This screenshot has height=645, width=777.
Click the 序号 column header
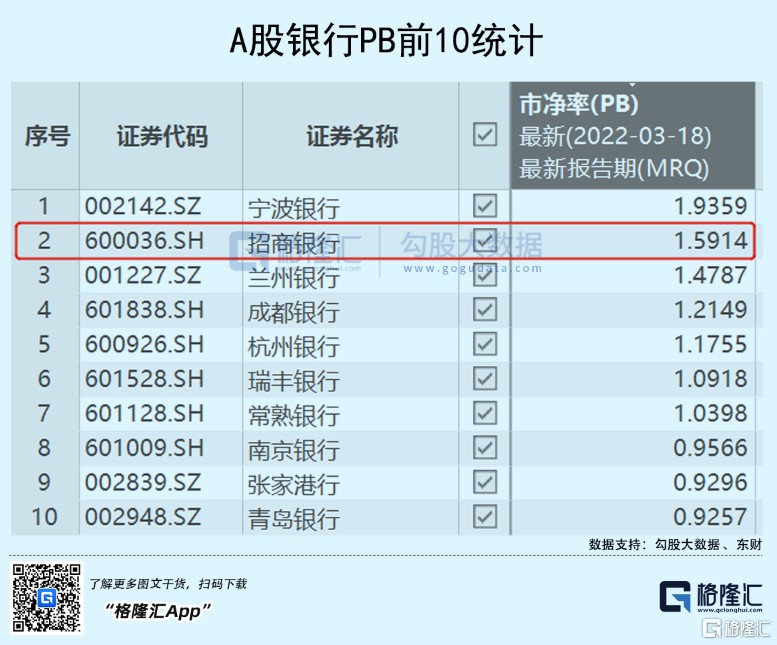(47, 136)
